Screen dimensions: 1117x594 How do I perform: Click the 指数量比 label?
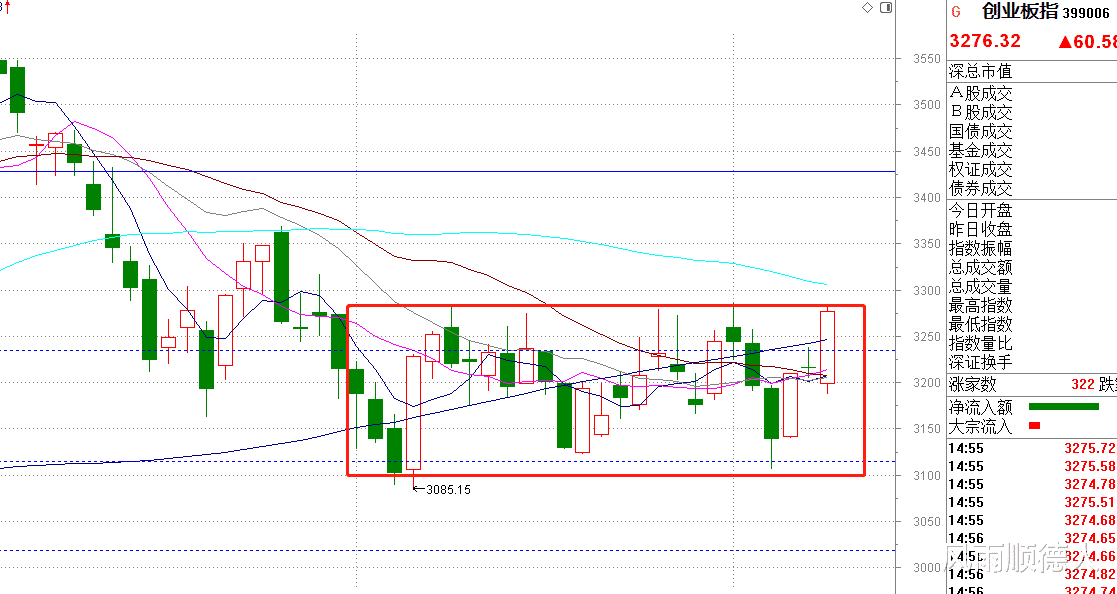980,343
